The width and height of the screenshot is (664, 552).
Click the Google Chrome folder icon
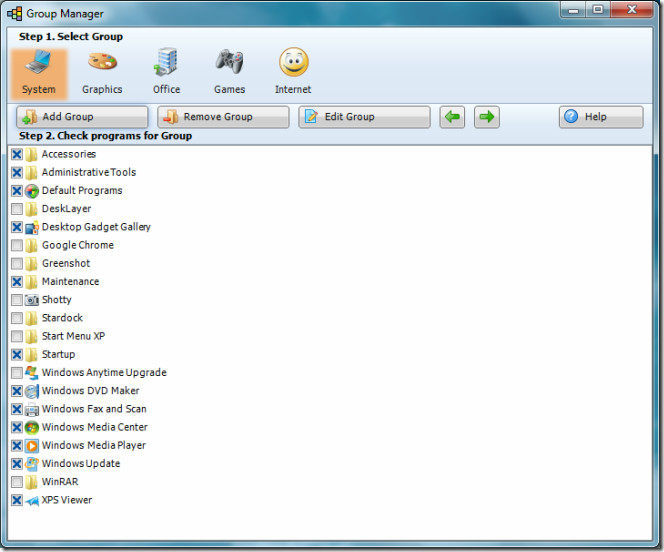(x=31, y=246)
